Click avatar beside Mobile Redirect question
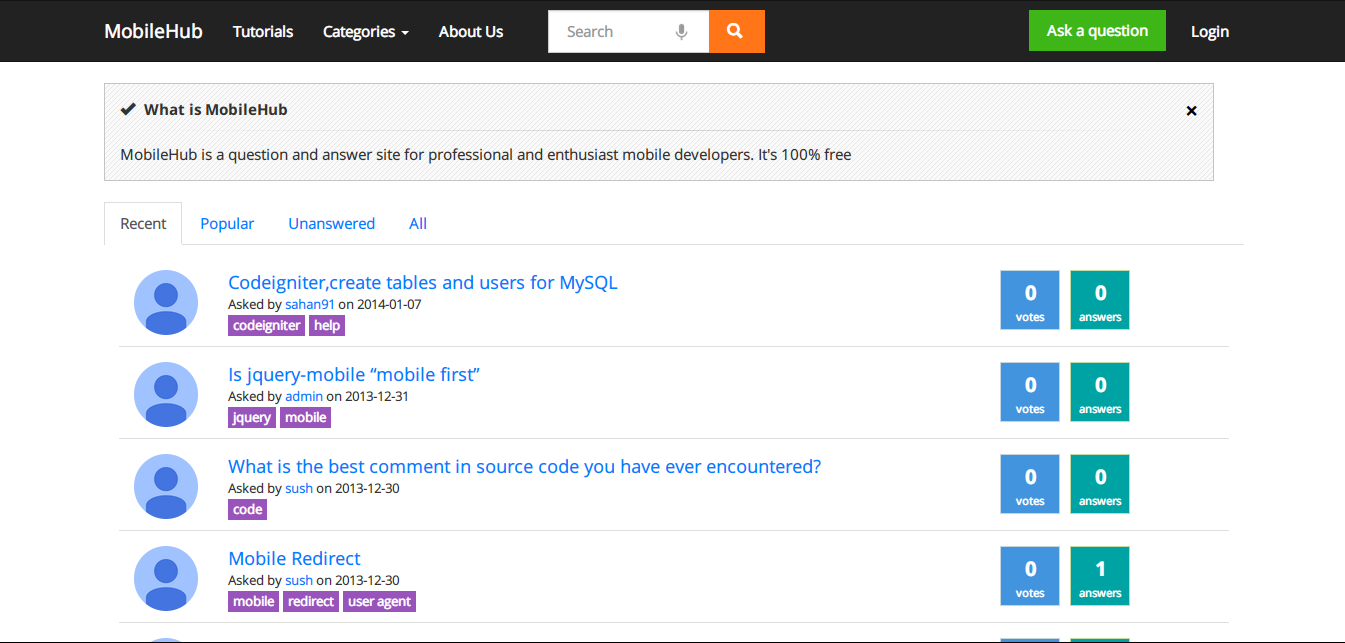This screenshot has width=1345, height=643. click(x=166, y=578)
